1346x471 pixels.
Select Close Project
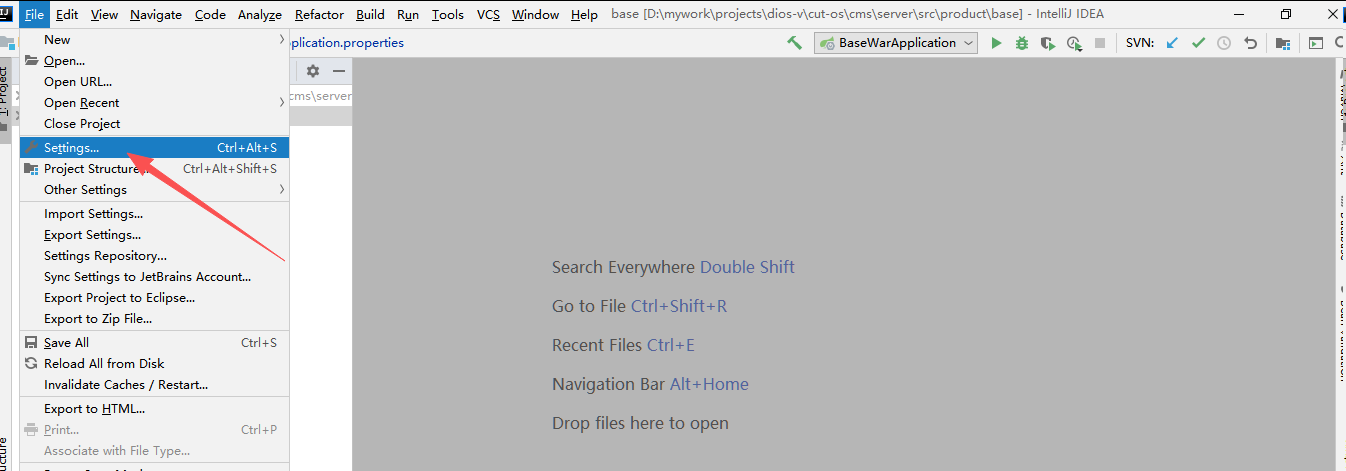[x=154, y=124]
